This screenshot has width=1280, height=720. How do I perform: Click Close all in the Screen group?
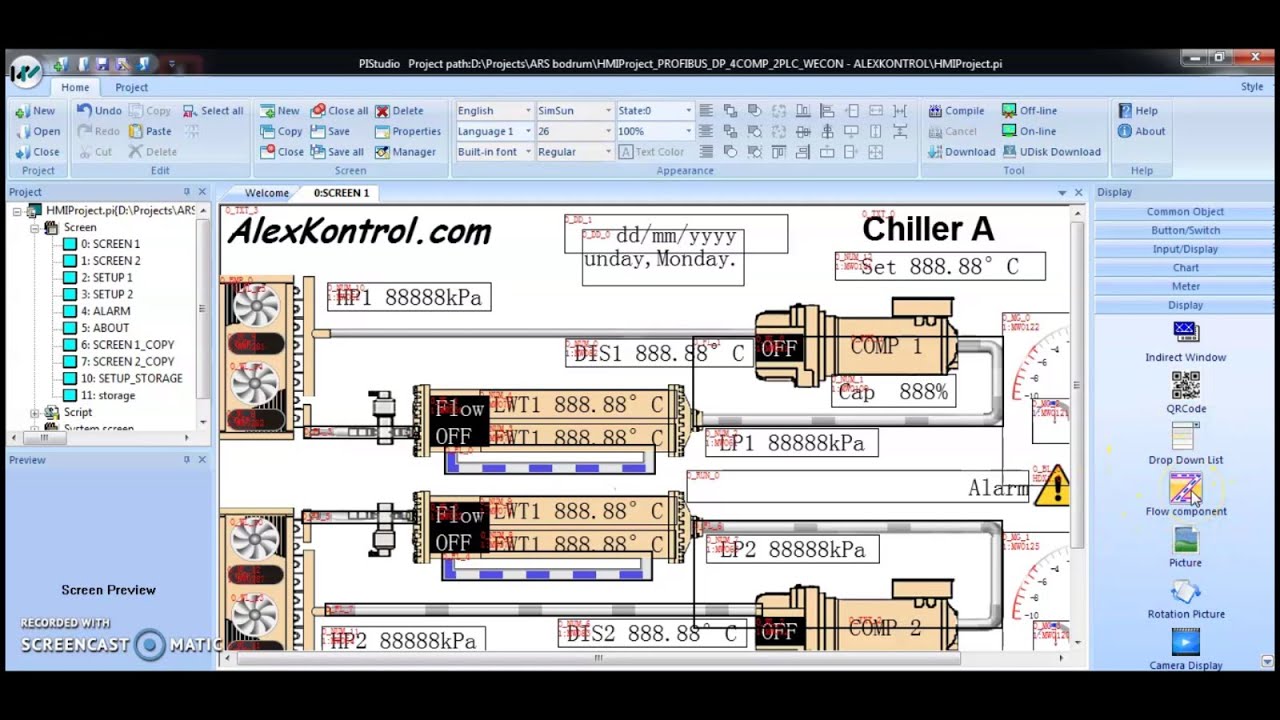[339, 111]
